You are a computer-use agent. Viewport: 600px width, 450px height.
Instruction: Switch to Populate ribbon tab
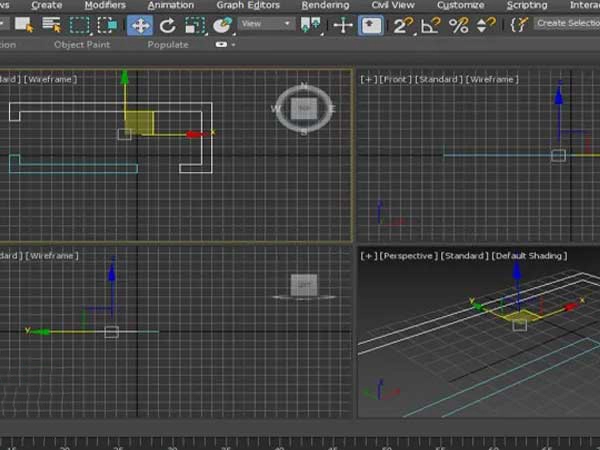[168, 45]
